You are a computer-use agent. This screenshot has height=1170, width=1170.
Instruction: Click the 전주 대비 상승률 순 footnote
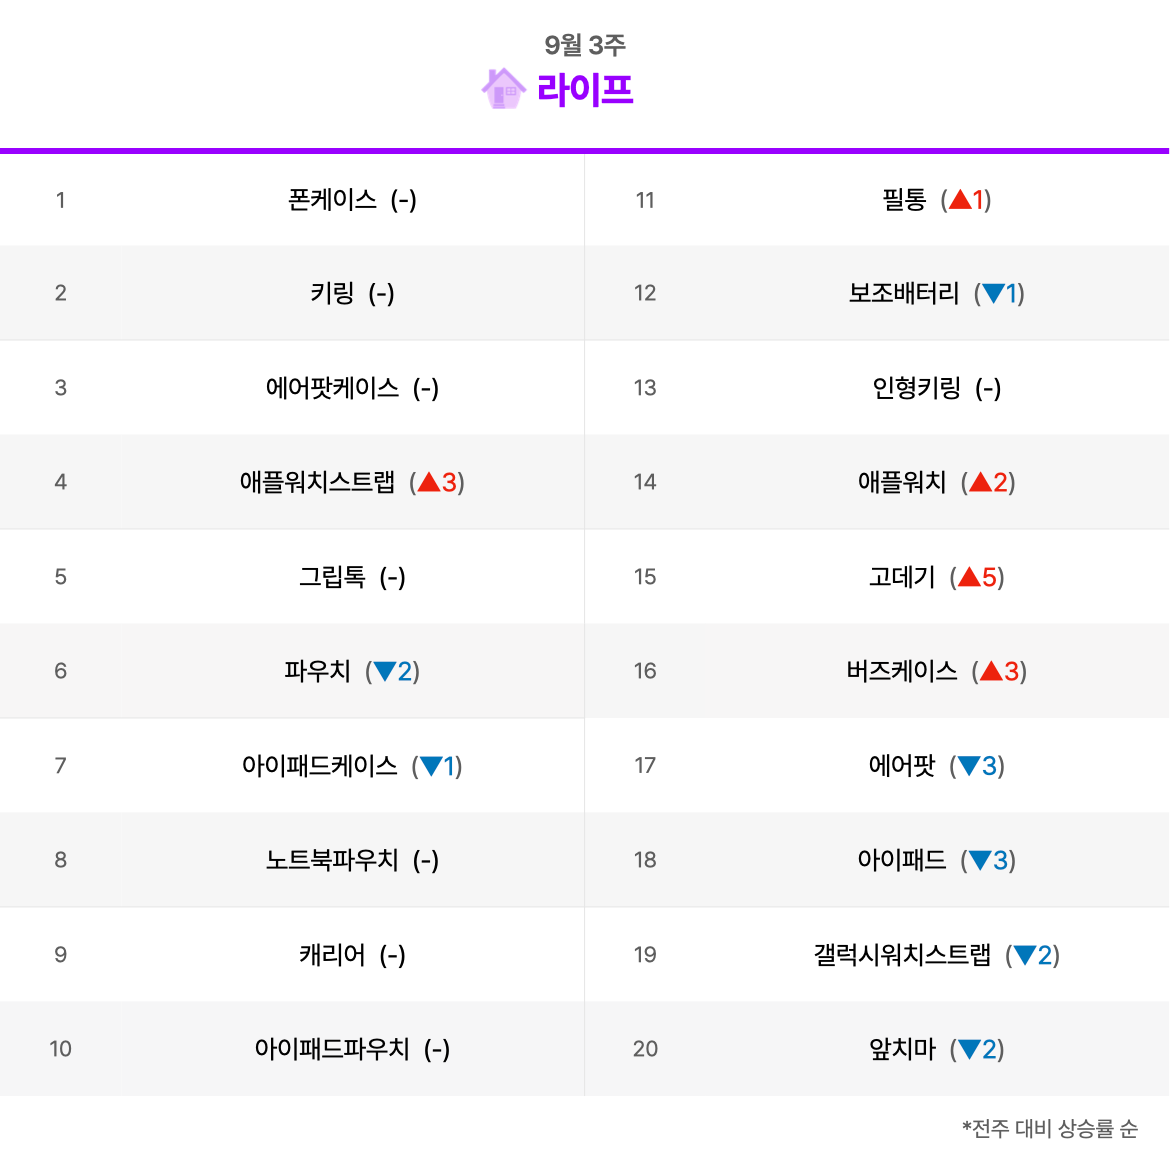click(x=1050, y=1128)
